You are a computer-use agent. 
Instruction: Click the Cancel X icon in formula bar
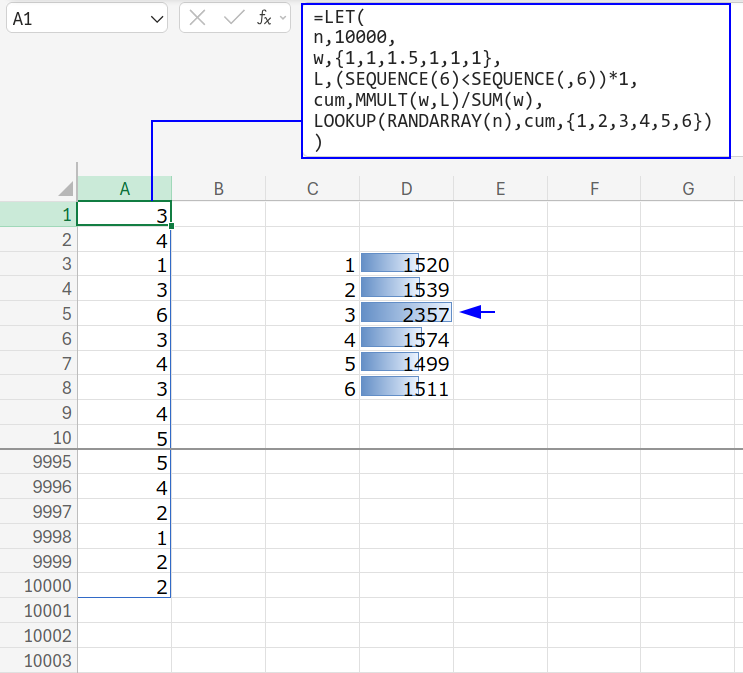[198, 18]
